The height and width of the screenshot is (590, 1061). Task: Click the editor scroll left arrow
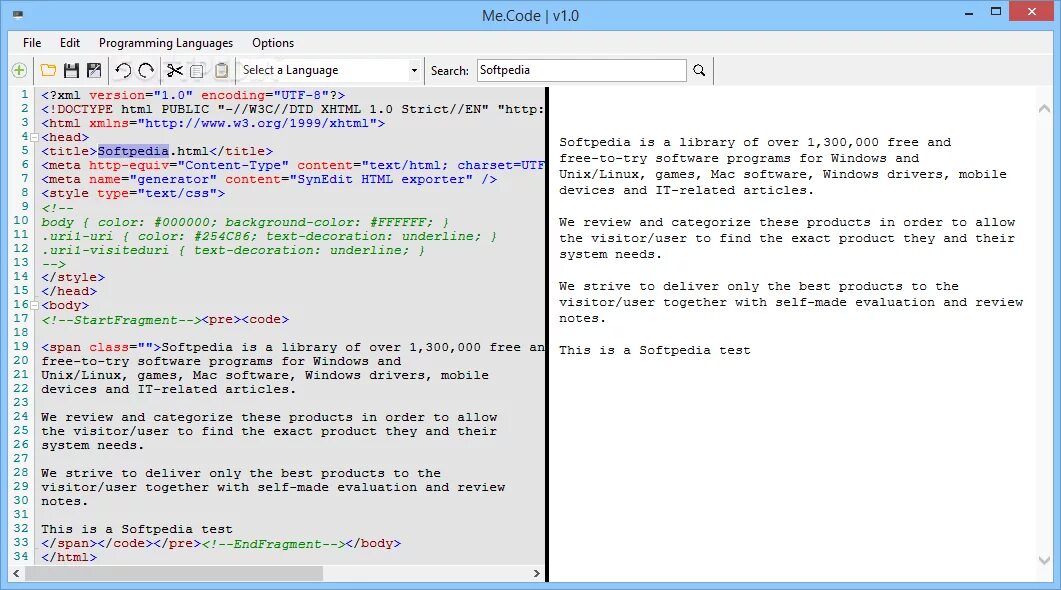pyautogui.click(x=16, y=573)
